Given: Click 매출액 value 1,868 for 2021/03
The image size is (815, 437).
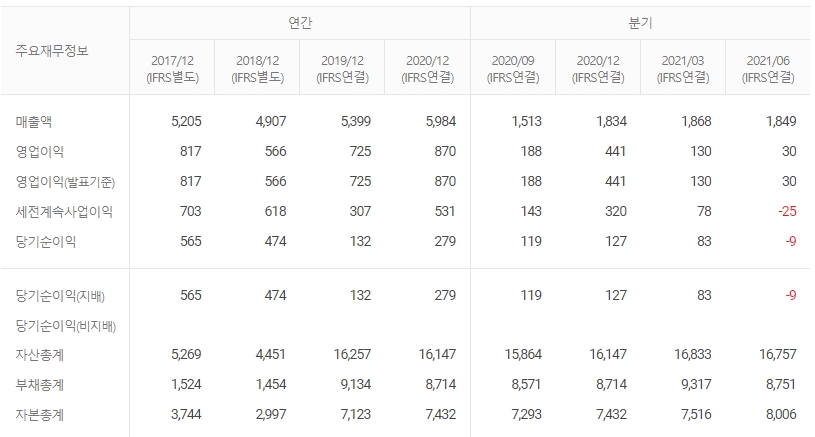Looking at the screenshot, I should [x=696, y=122].
